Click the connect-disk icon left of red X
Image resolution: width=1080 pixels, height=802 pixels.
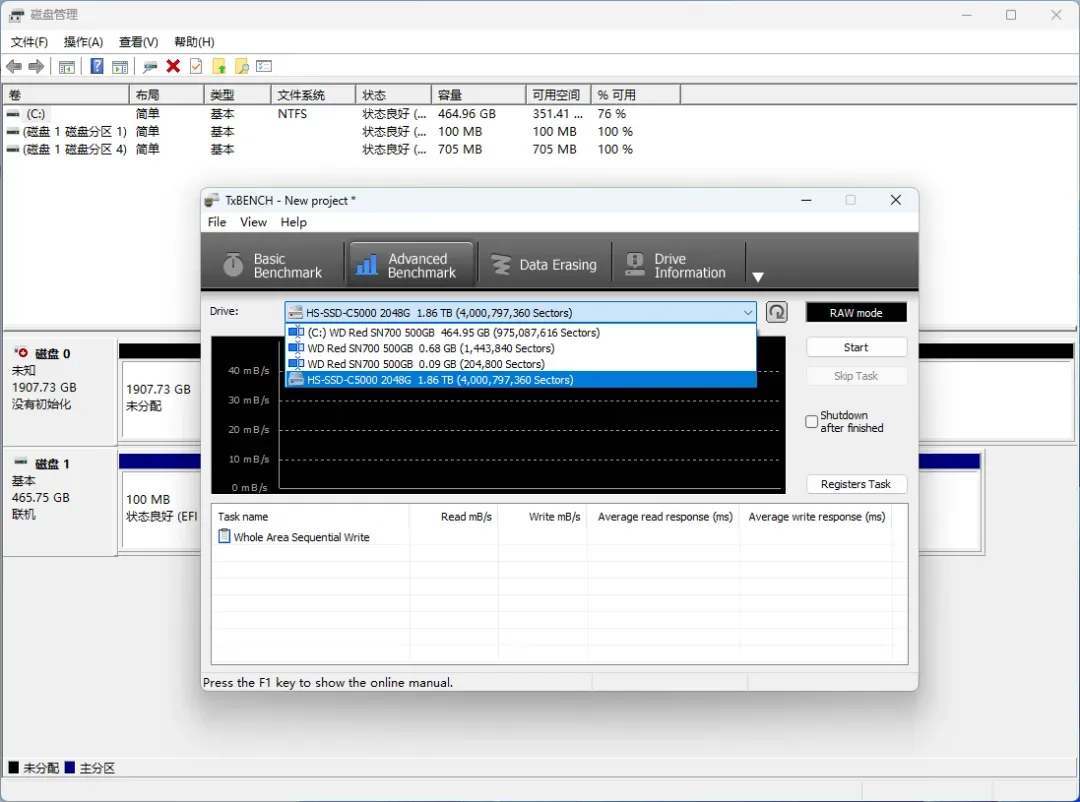point(150,66)
